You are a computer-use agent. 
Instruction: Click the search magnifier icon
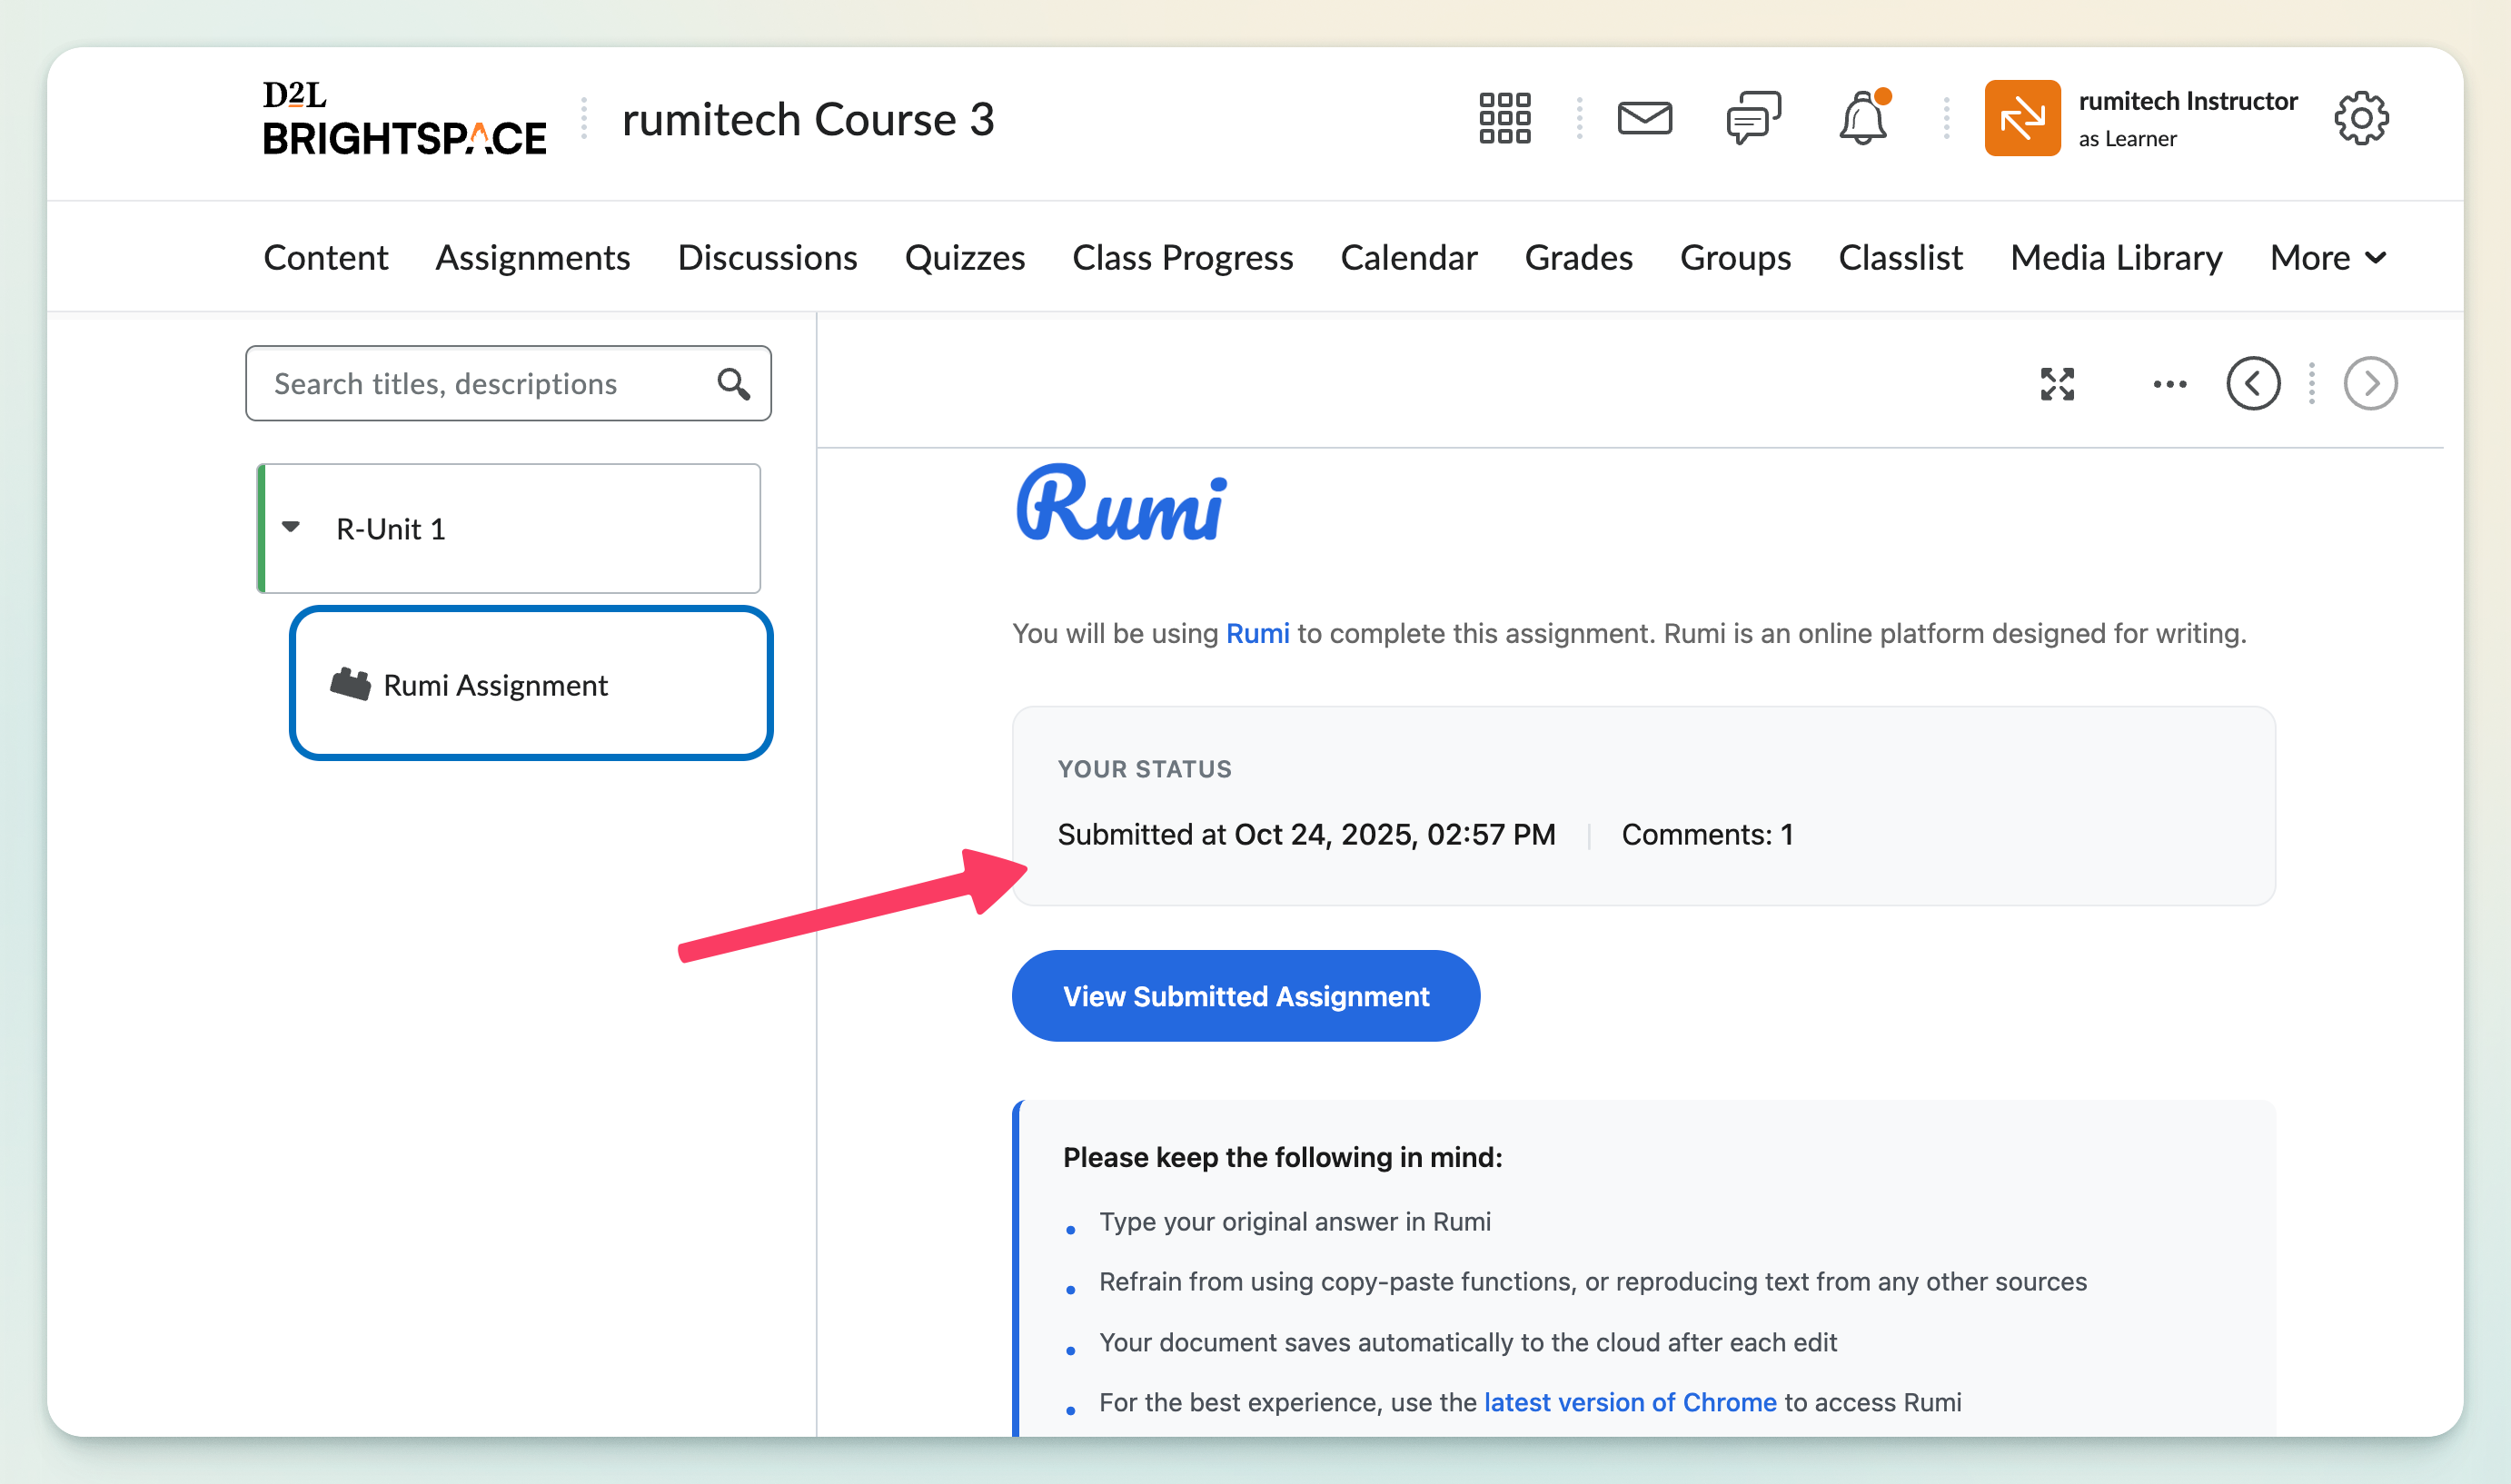(x=734, y=384)
